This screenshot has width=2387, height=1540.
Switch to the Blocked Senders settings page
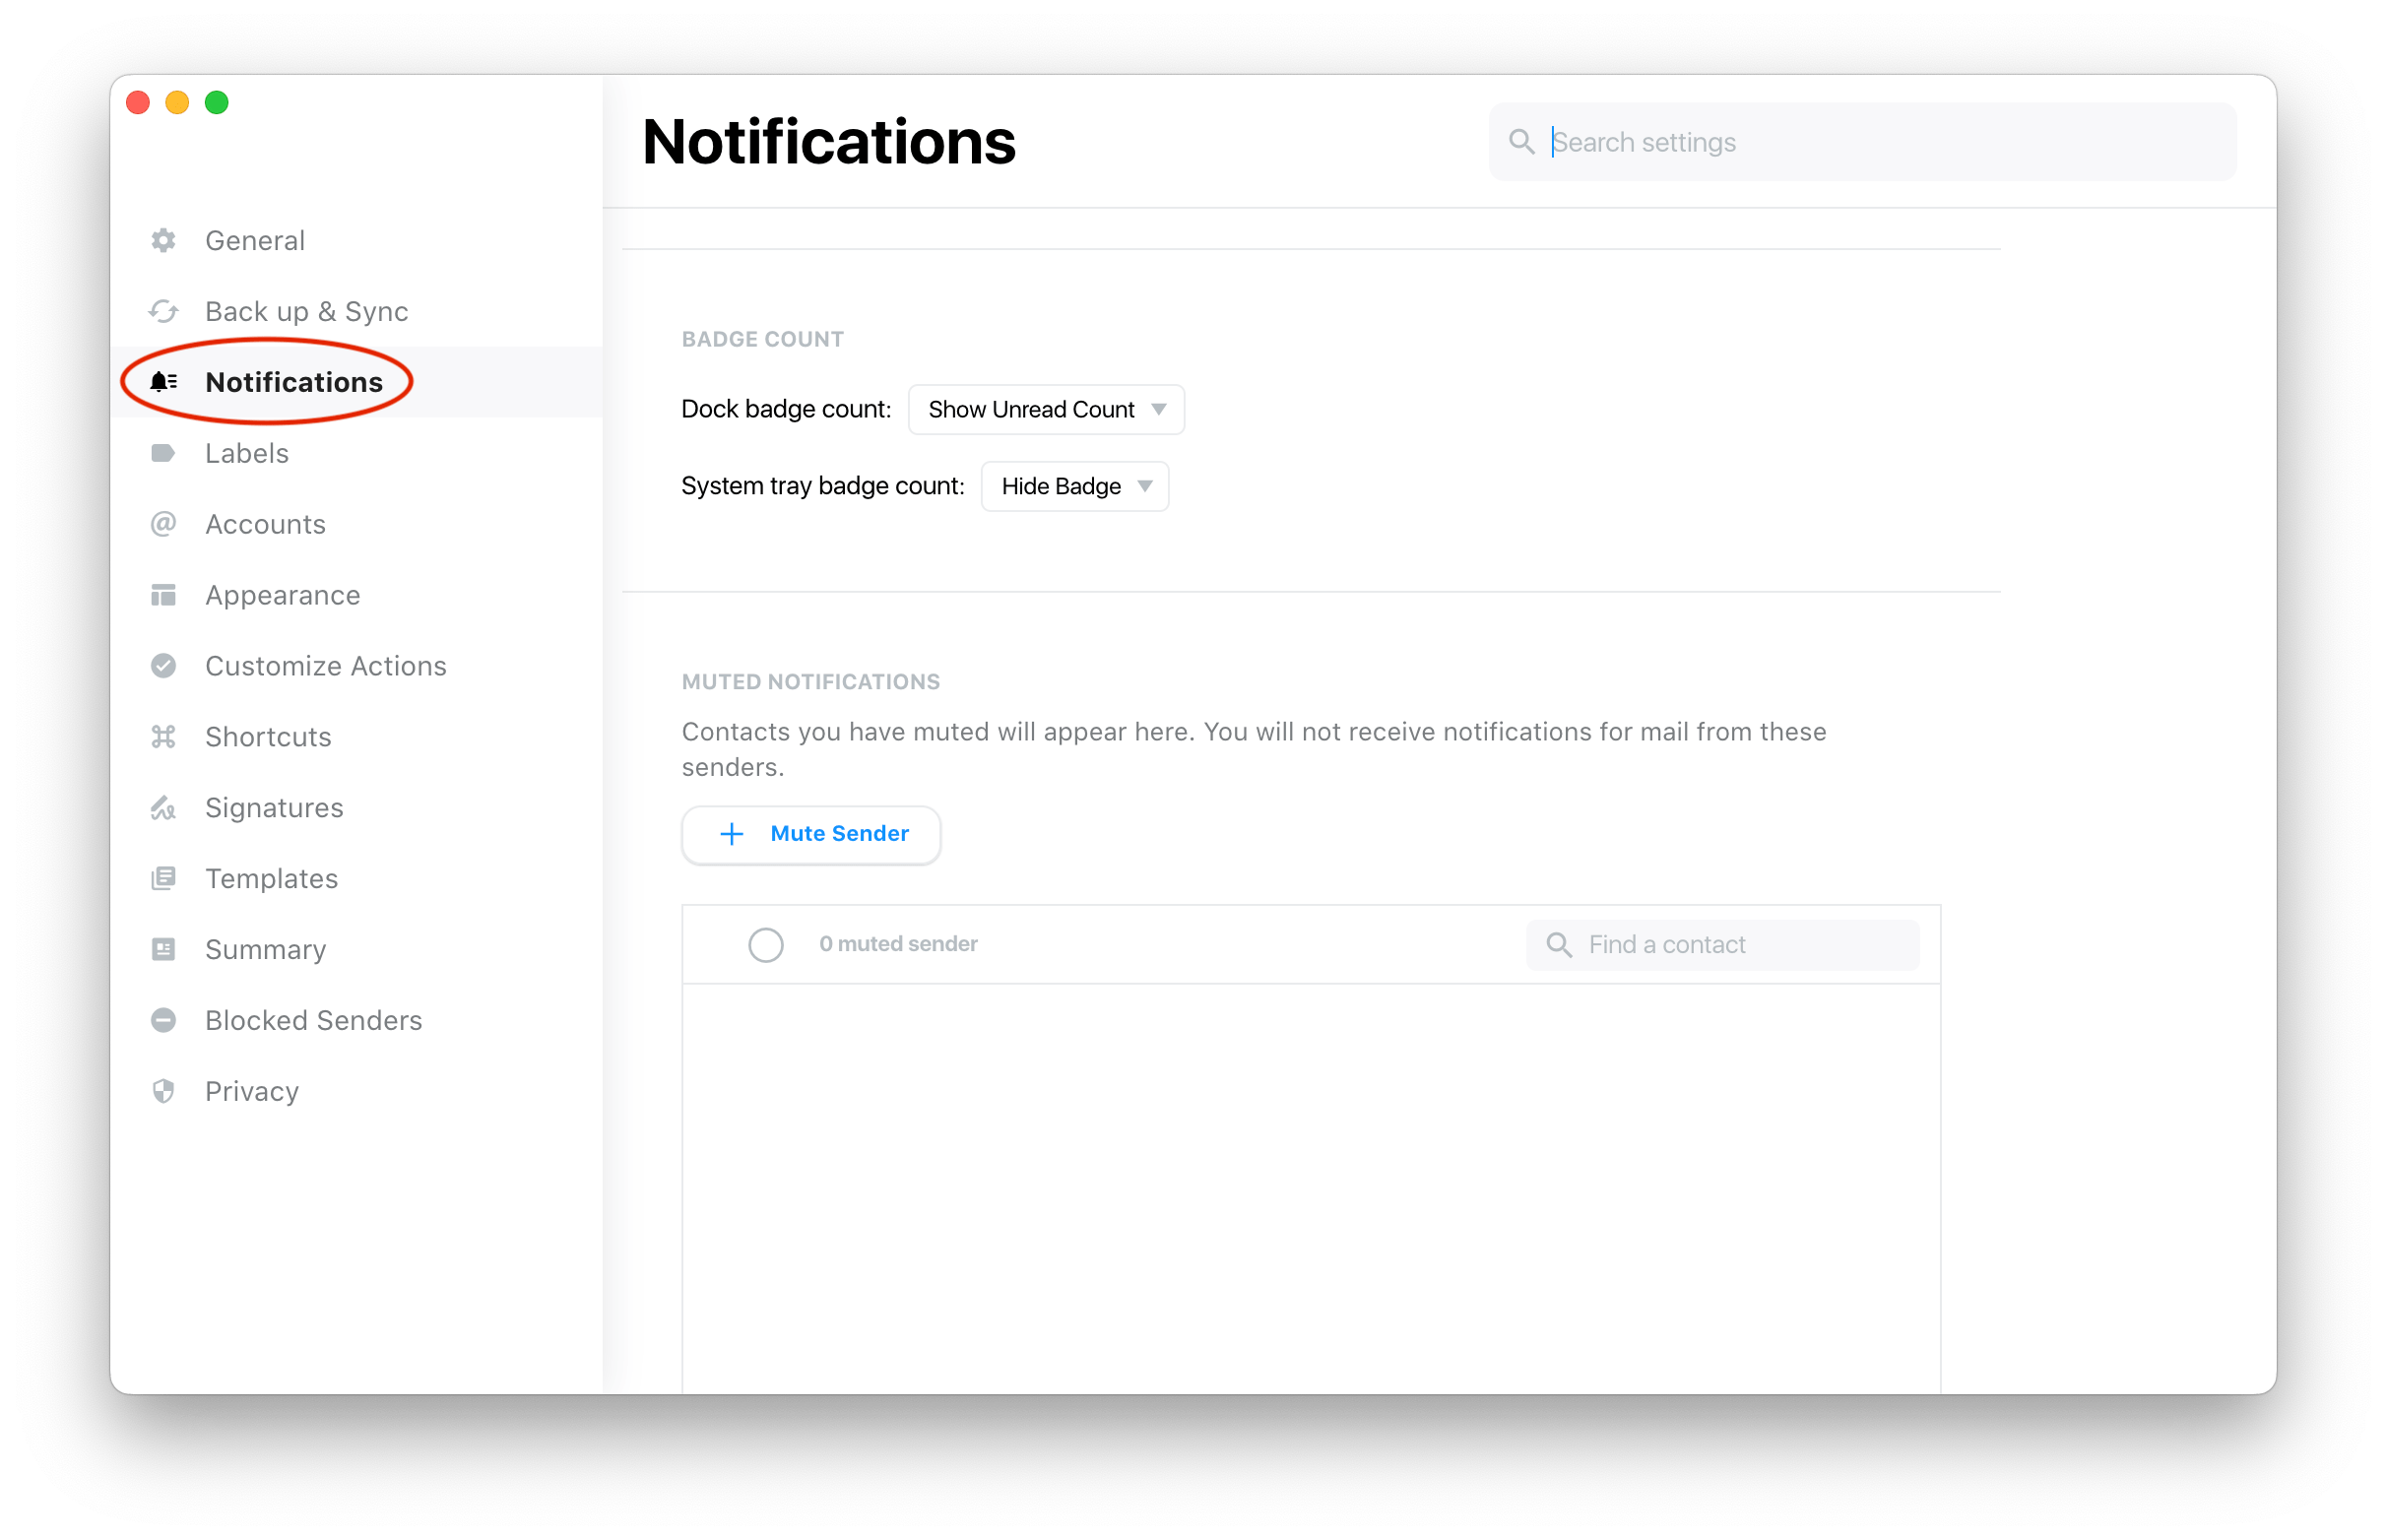point(313,1019)
